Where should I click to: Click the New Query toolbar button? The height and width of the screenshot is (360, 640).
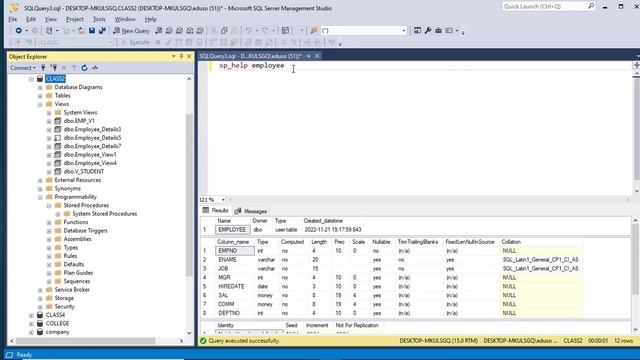[131, 31]
